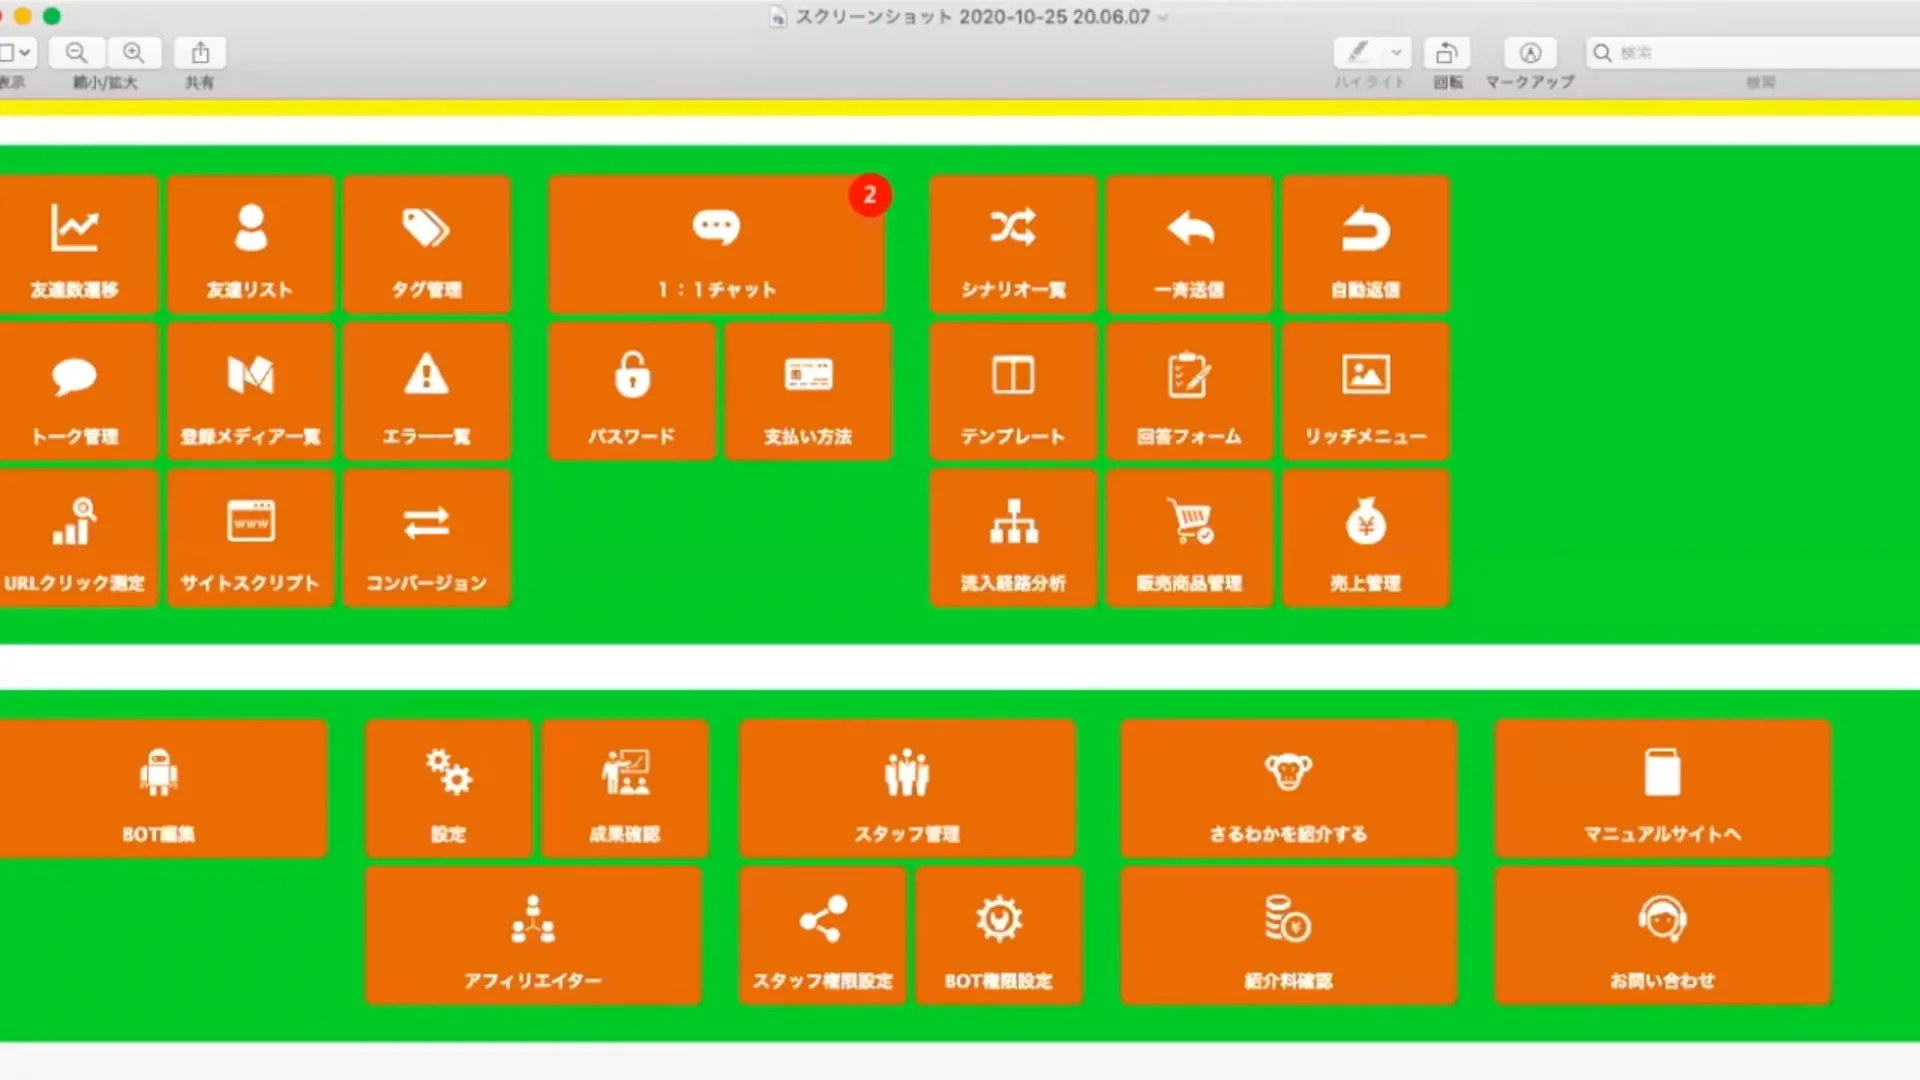
Task: Open the 設定 gears tile
Action: (448, 789)
